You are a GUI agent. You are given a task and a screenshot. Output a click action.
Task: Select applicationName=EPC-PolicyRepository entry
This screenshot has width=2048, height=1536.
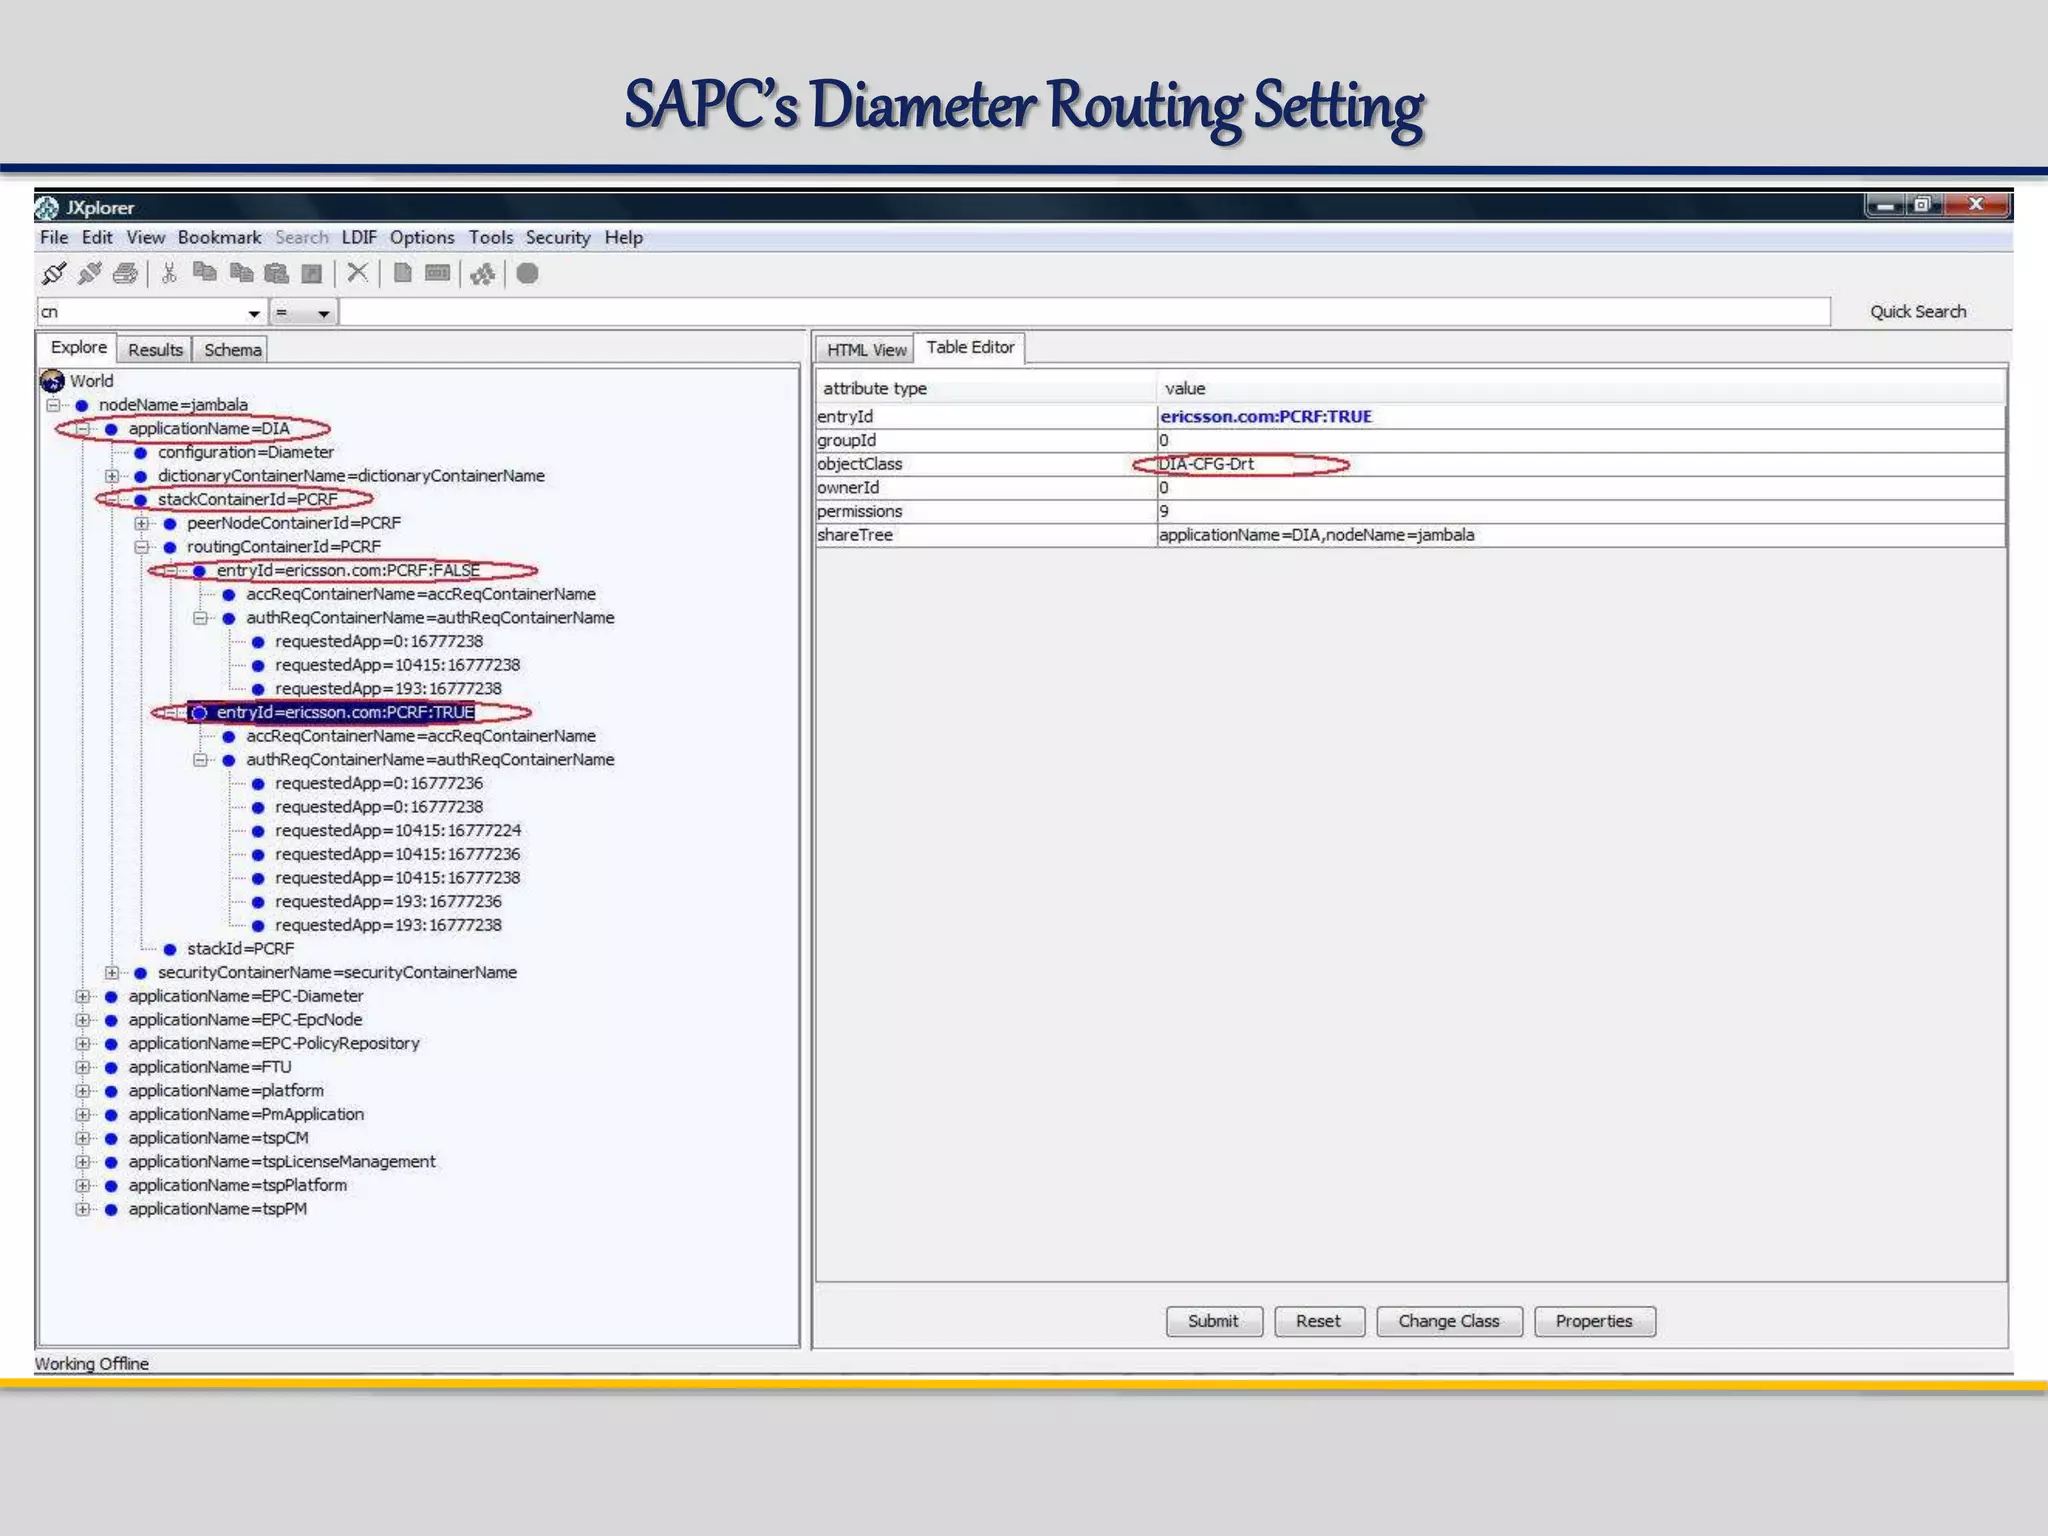[x=274, y=1044]
